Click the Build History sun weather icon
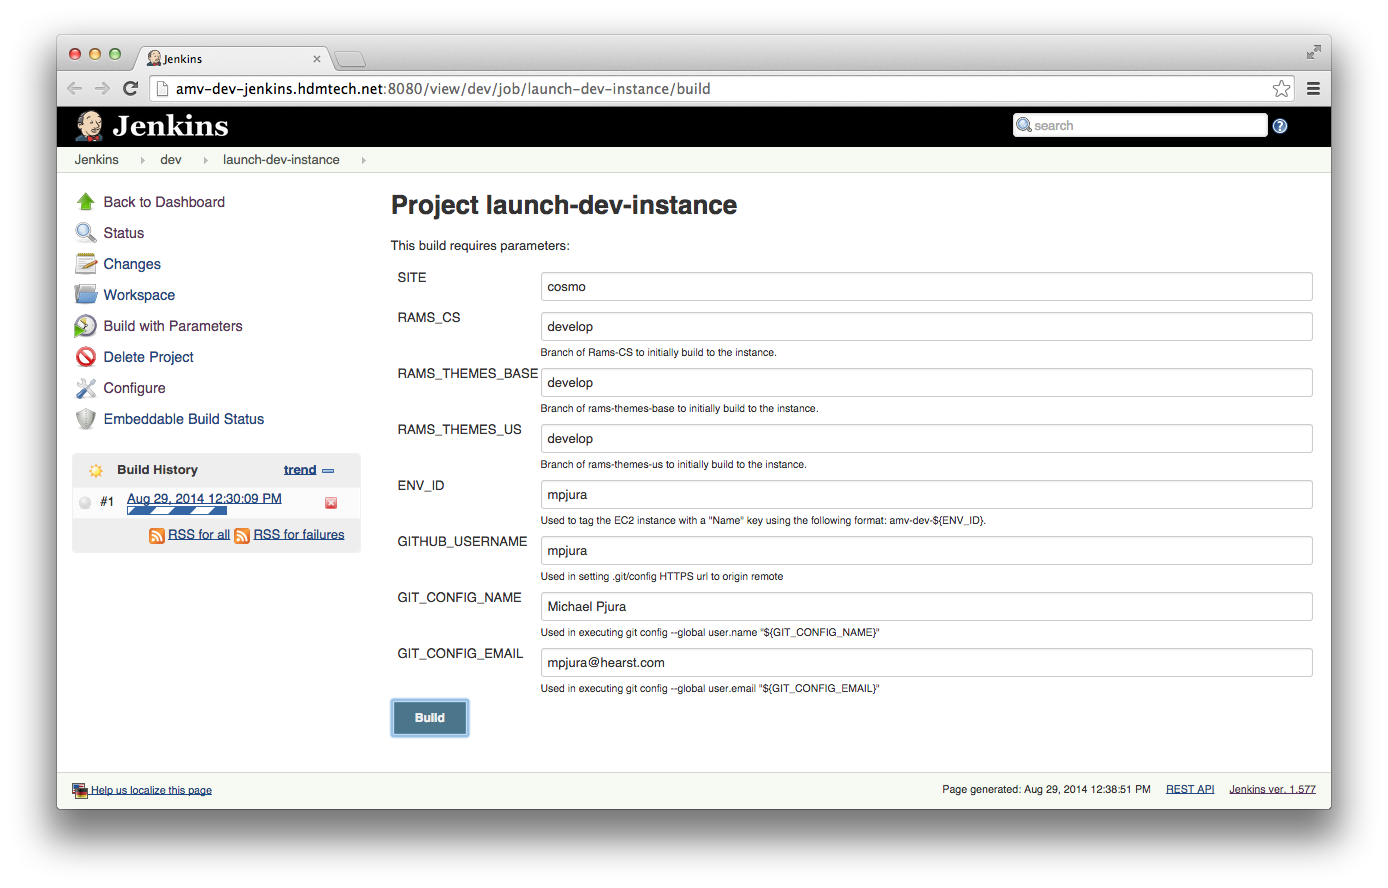The height and width of the screenshot is (888, 1388). point(96,470)
